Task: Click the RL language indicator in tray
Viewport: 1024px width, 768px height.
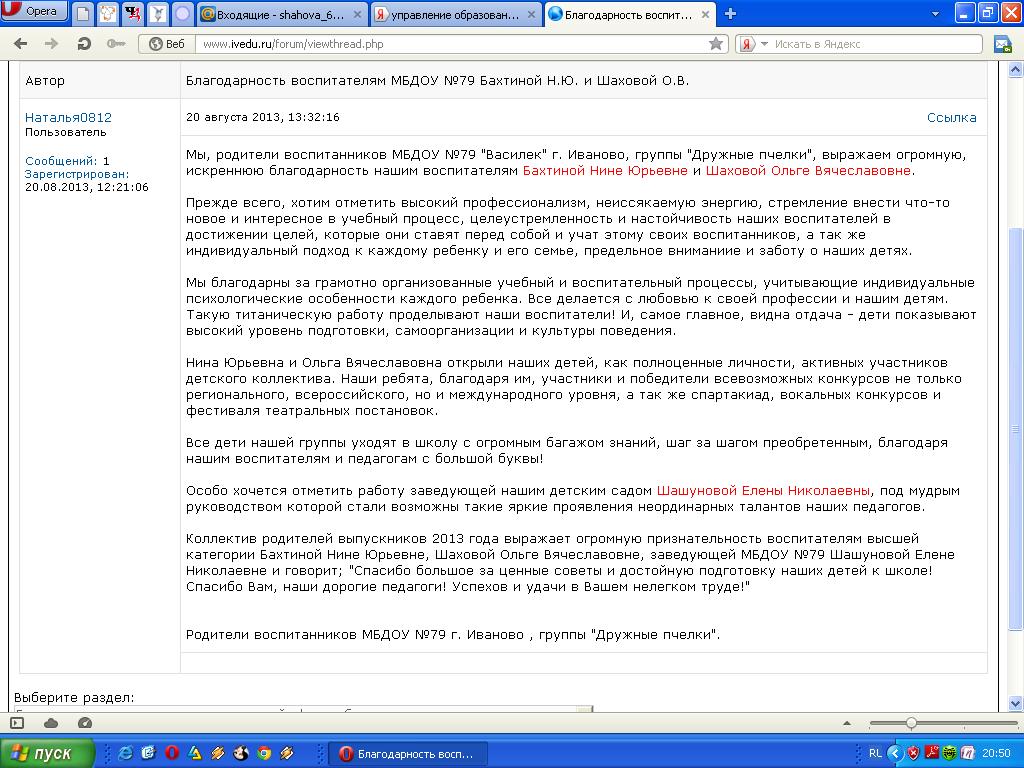Action: pos(875,753)
